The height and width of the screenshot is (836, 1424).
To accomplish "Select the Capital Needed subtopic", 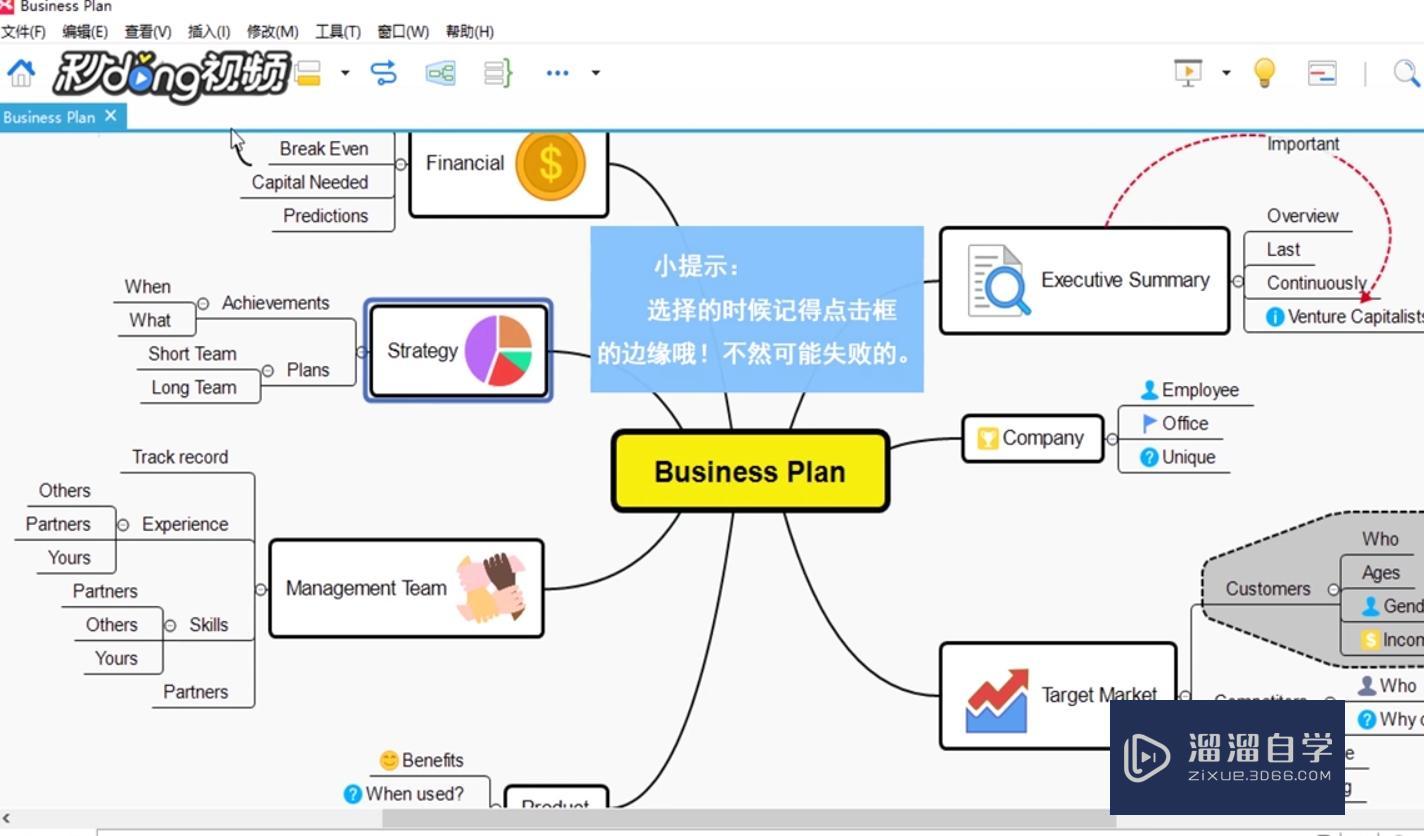I will 309,182.
